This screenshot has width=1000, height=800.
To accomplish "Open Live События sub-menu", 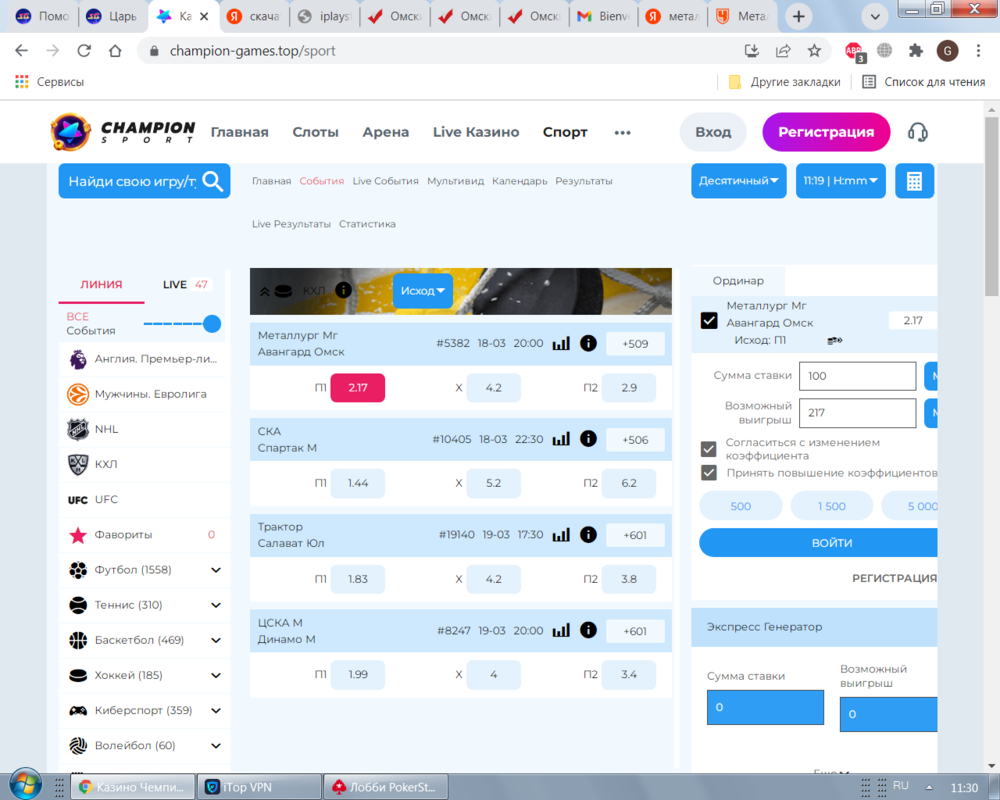I will 385,181.
